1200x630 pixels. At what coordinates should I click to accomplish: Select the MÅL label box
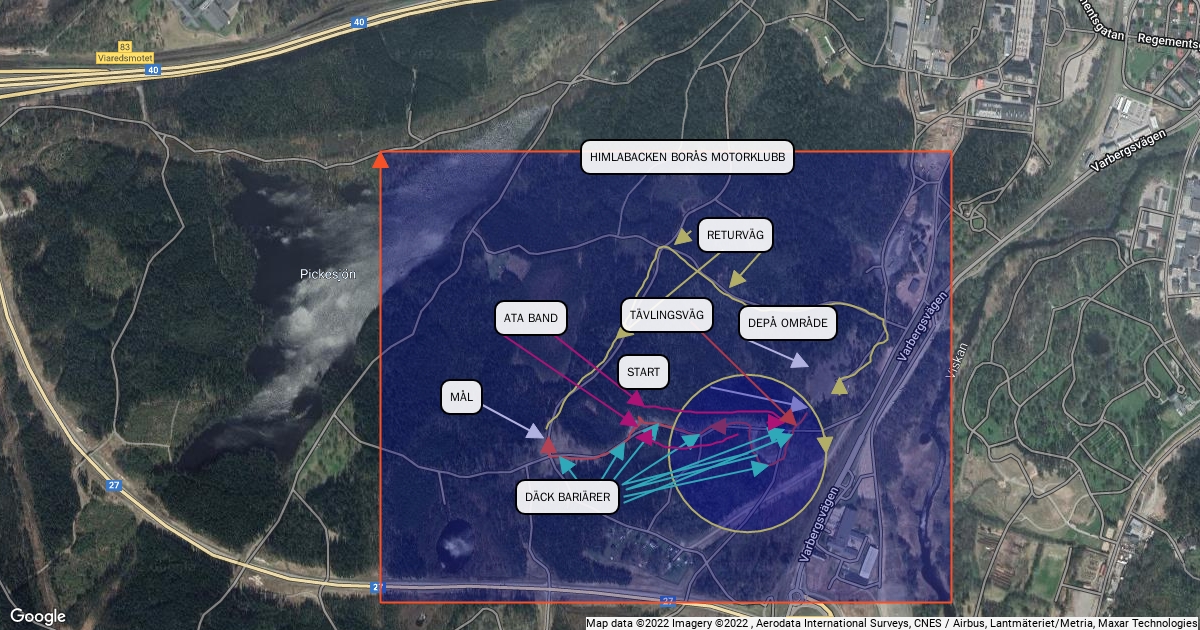point(461,398)
